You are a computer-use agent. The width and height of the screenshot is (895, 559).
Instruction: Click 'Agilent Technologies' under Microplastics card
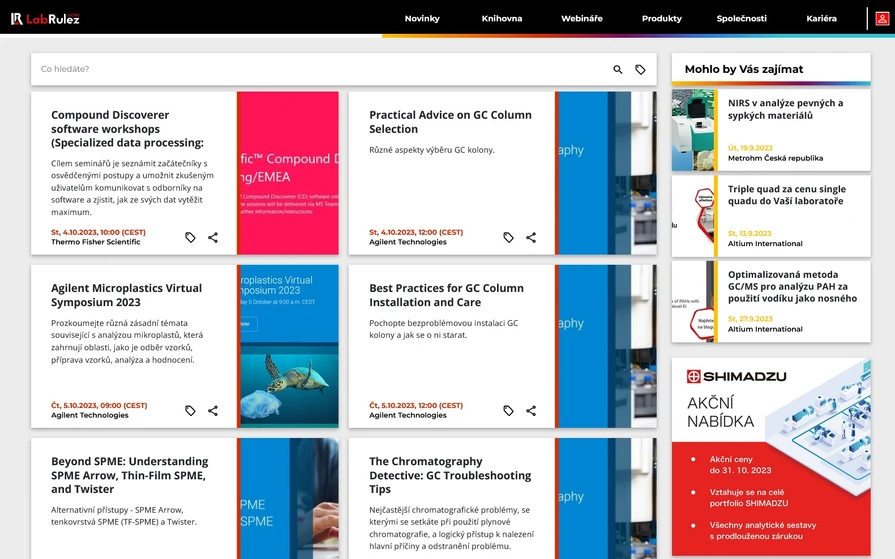(x=90, y=415)
